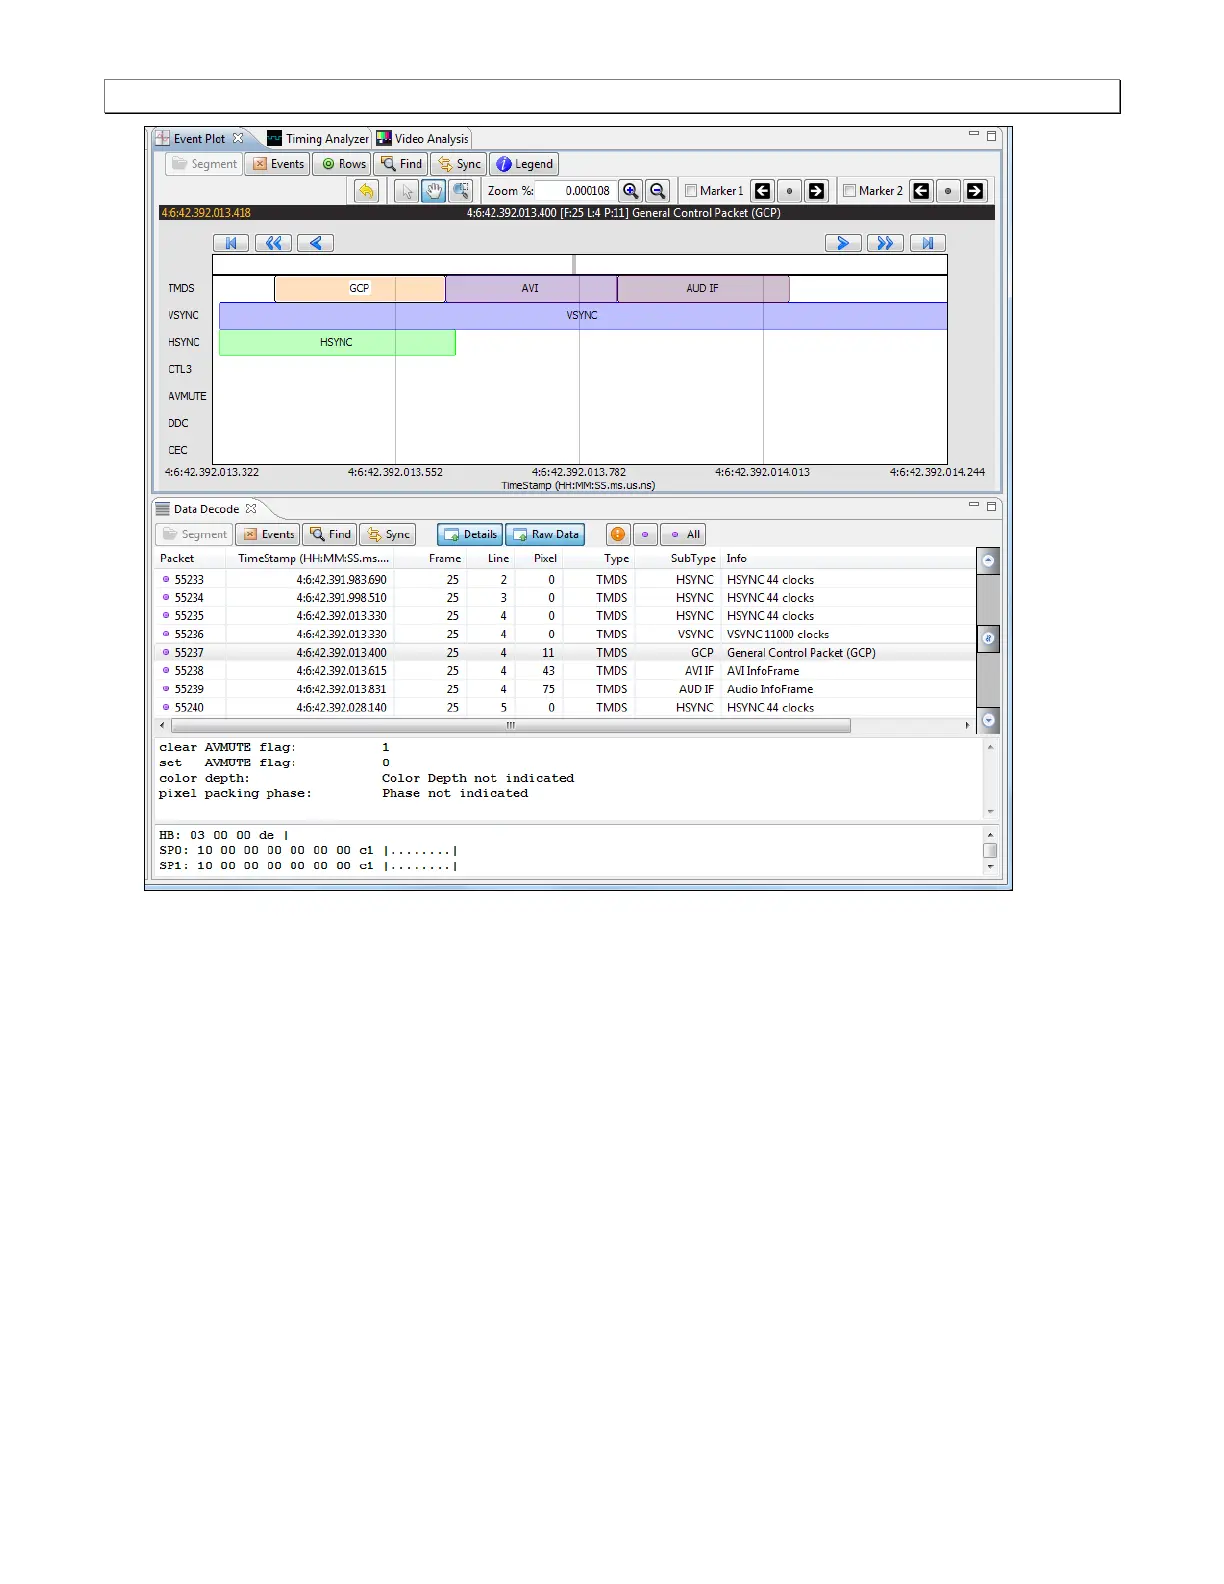Click the zoom out magnifier icon
Screen dimensions: 1224x1584
(x=657, y=191)
